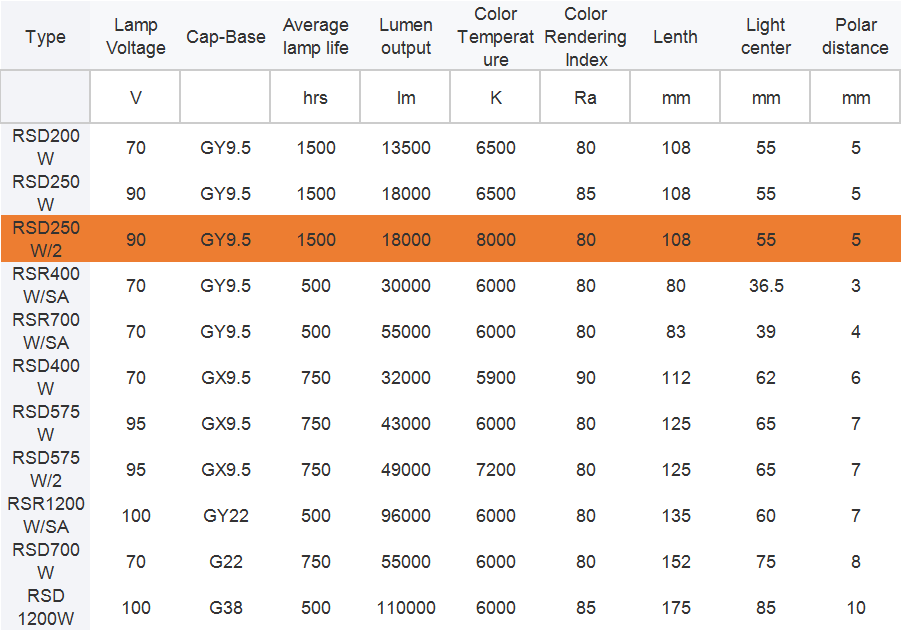Select the RSD200 W type cell
Image resolution: width=901 pixels, height=630 pixels.
tap(45, 147)
